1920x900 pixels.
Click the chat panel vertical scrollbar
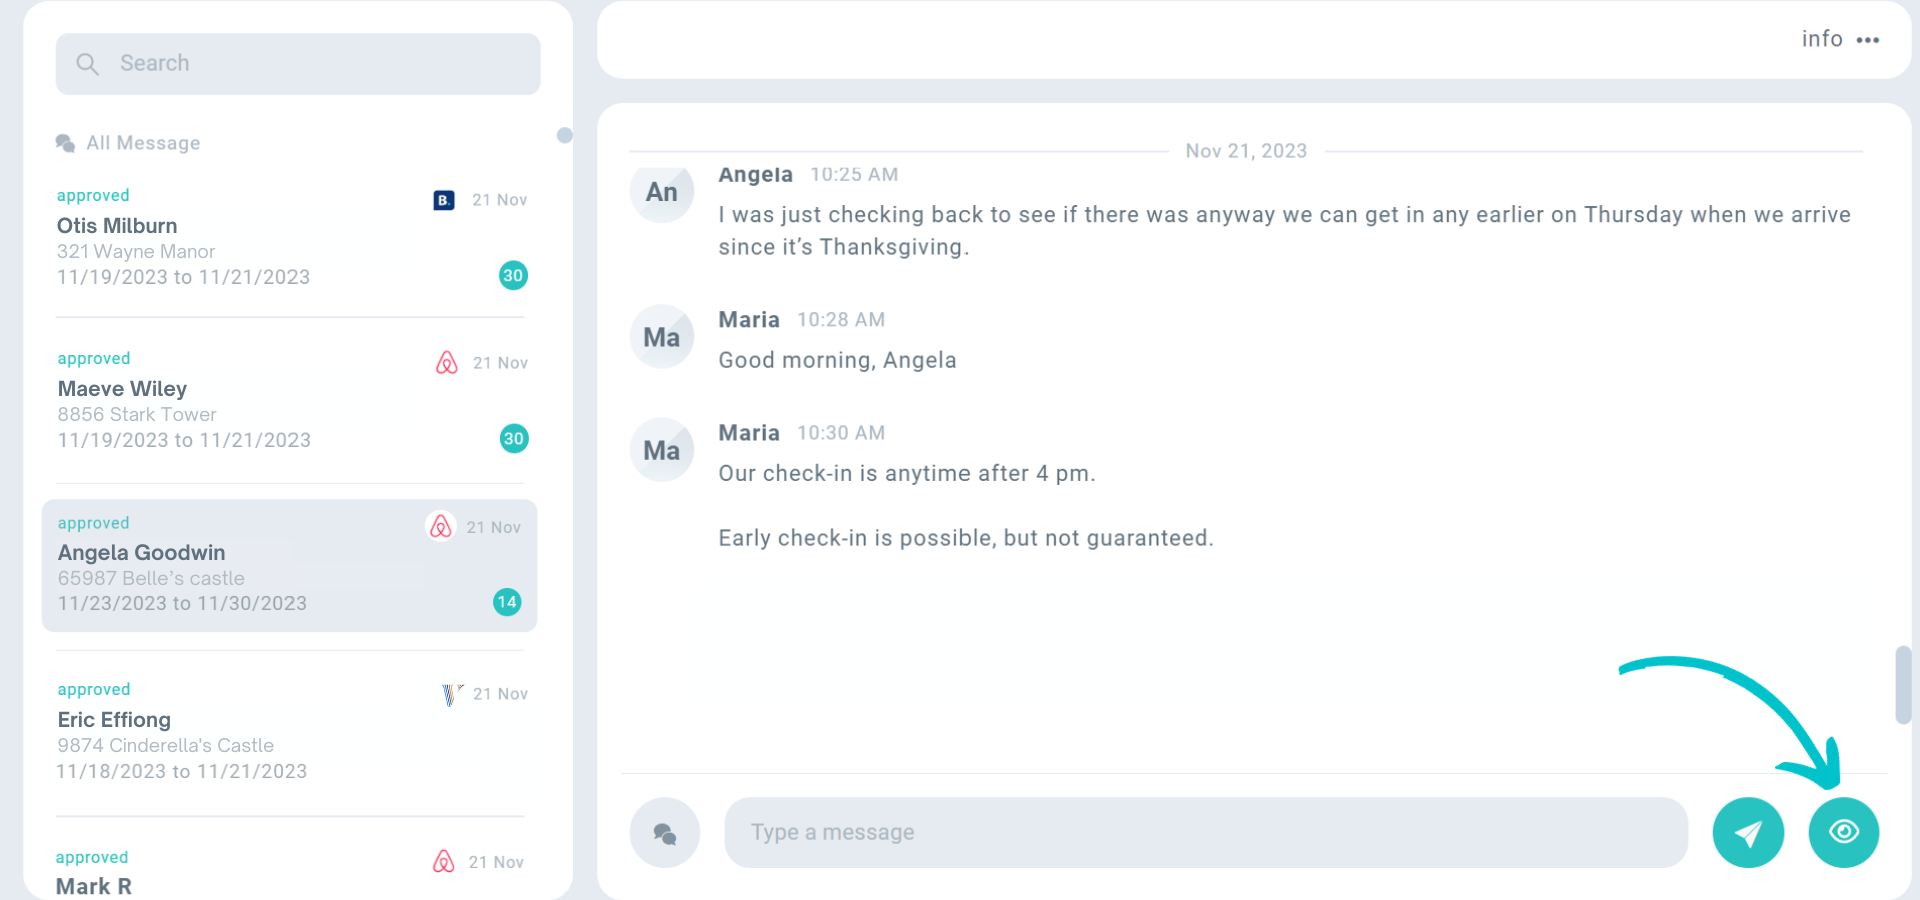1903,685
